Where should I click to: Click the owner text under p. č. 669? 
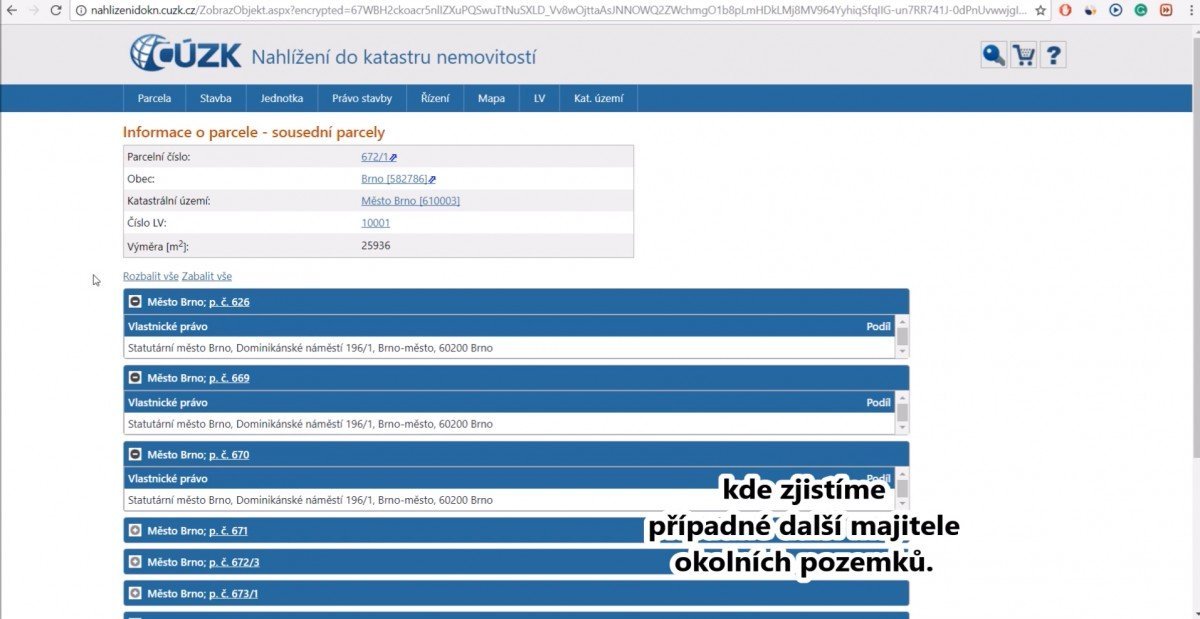[310, 424]
